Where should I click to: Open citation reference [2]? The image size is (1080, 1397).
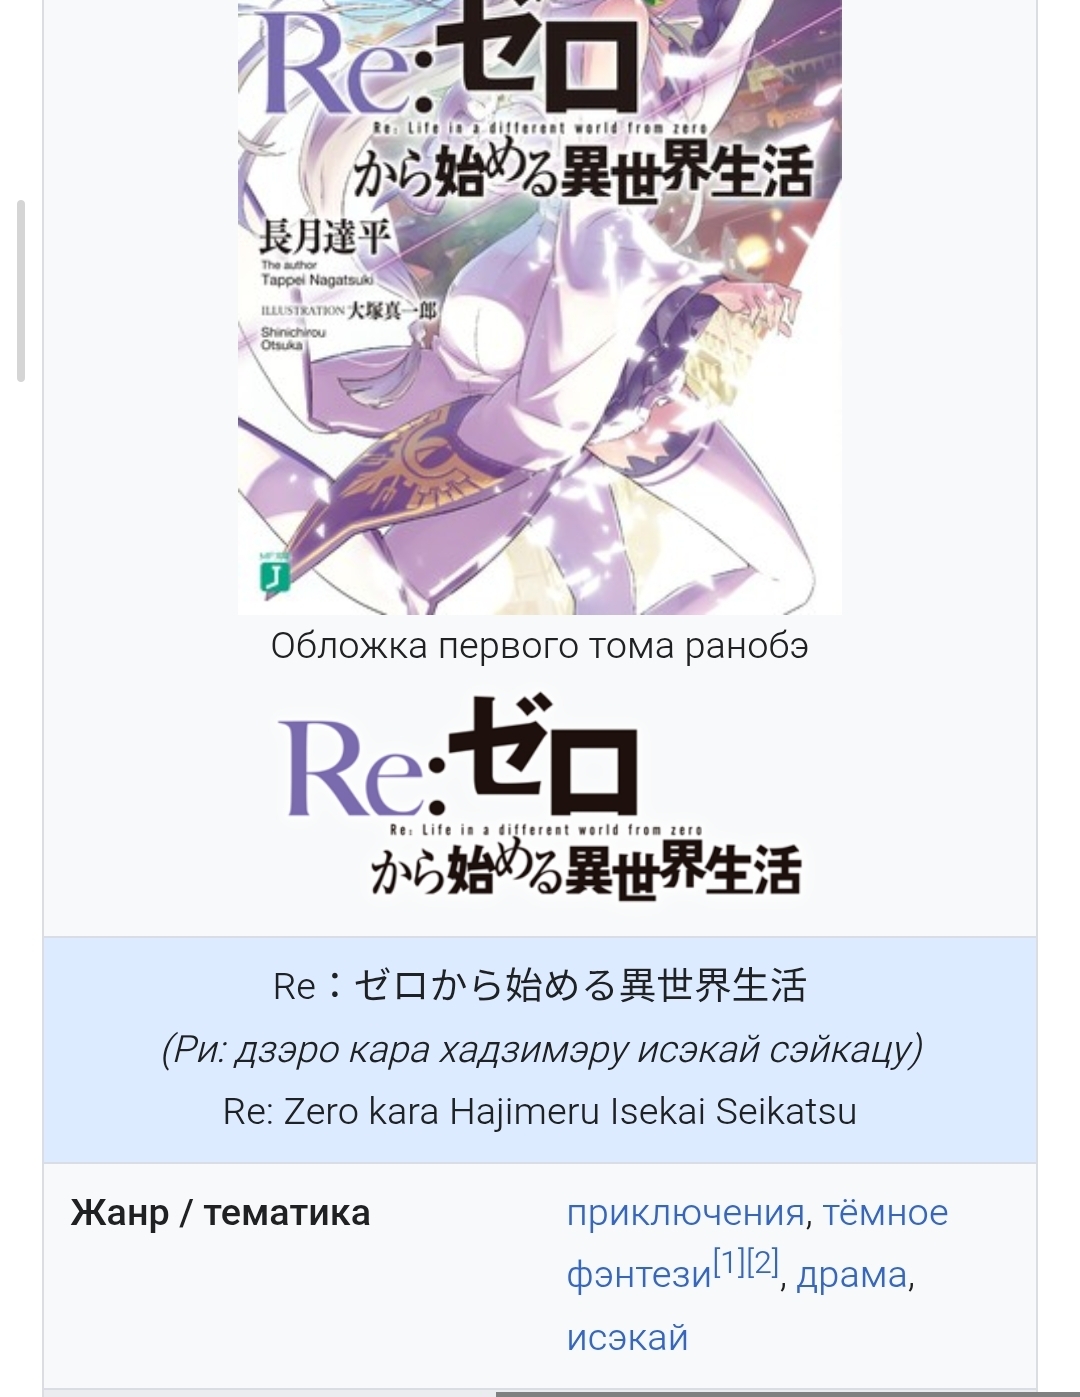click(763, 1262)
